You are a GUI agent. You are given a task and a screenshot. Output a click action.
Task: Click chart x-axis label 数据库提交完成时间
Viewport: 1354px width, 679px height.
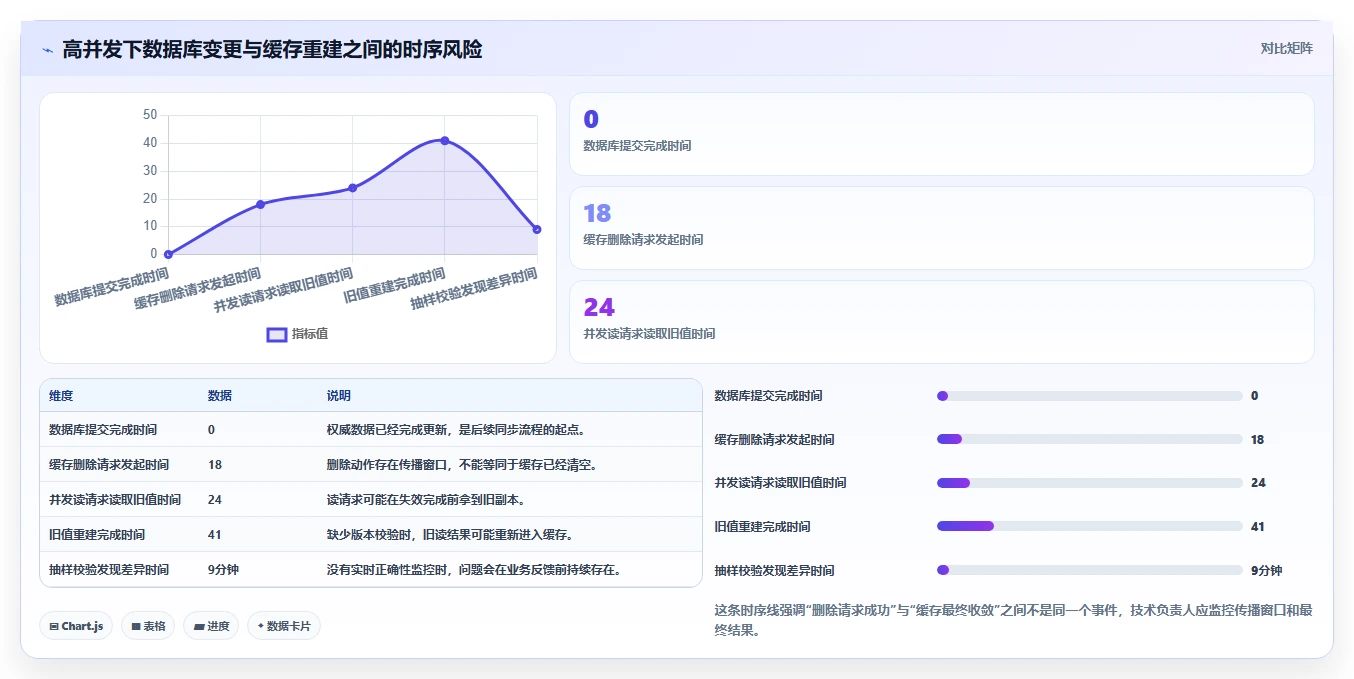[x=110, y=286]
